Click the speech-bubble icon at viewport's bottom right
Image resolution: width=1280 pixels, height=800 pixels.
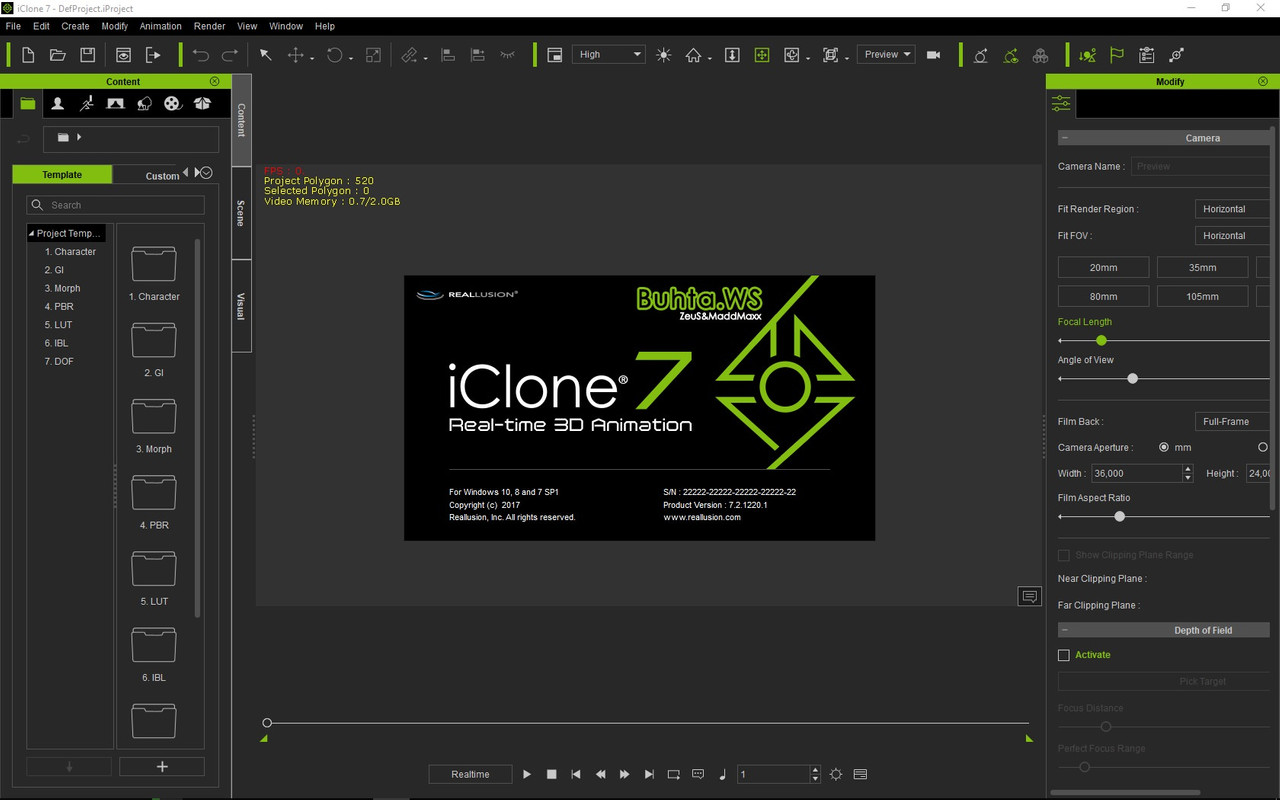(x=1029, y=596)
